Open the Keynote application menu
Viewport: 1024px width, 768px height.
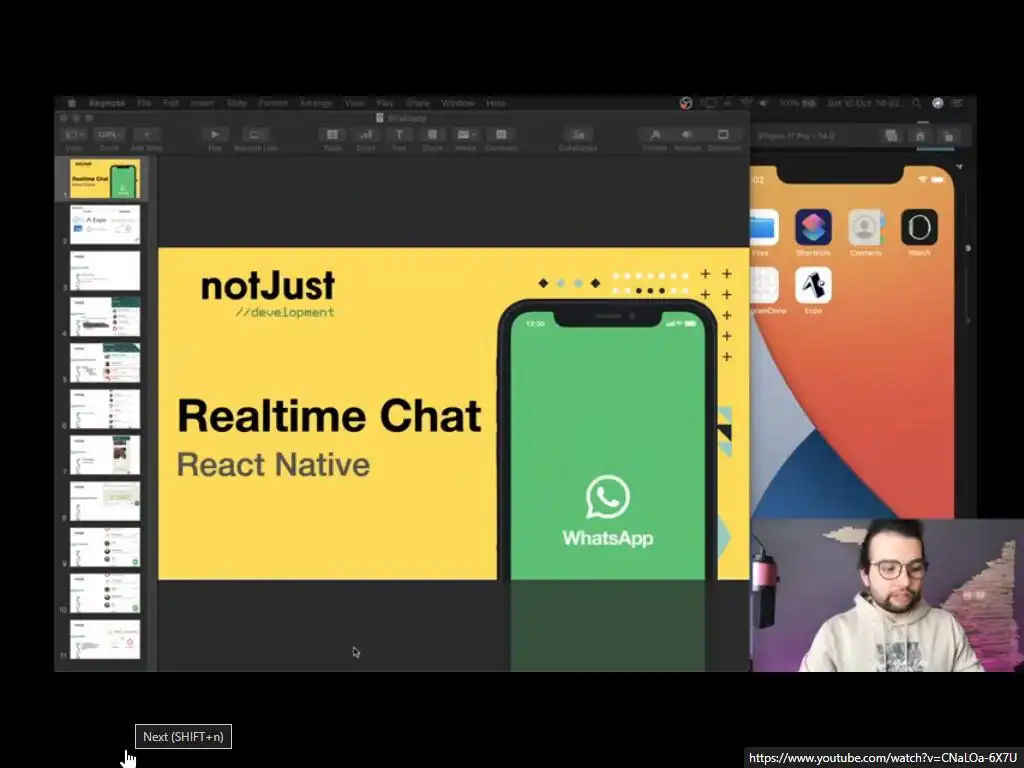(x=107, y=103)
